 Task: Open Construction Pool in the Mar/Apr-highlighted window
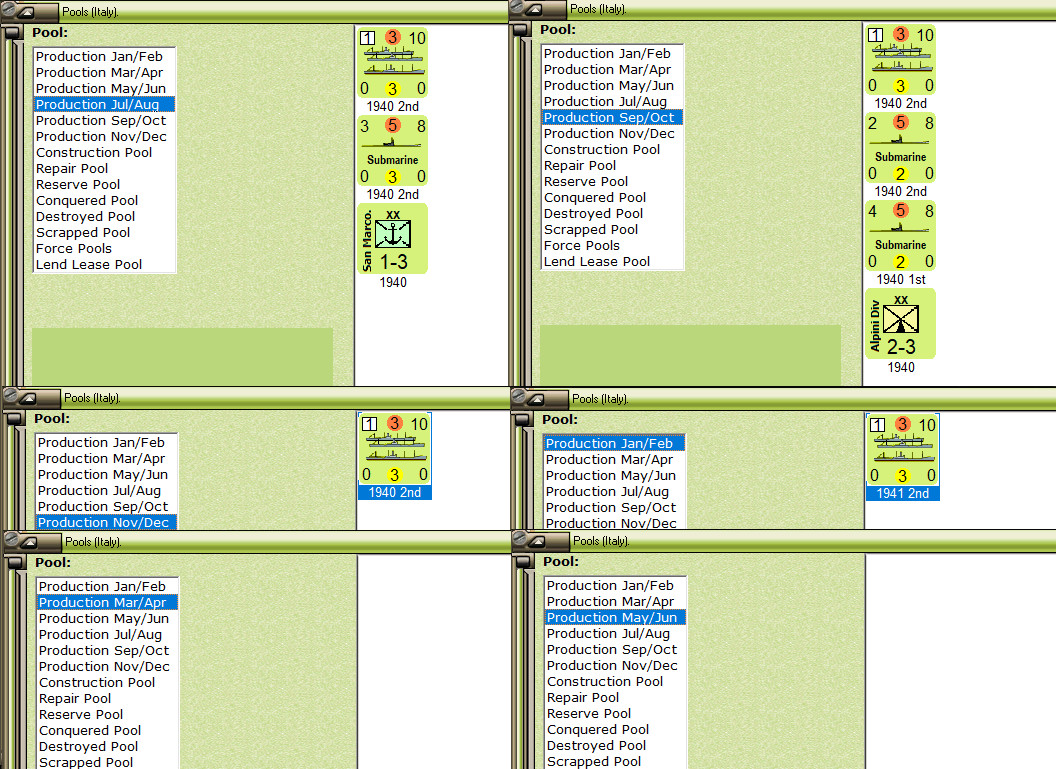(x=107, y=683)
